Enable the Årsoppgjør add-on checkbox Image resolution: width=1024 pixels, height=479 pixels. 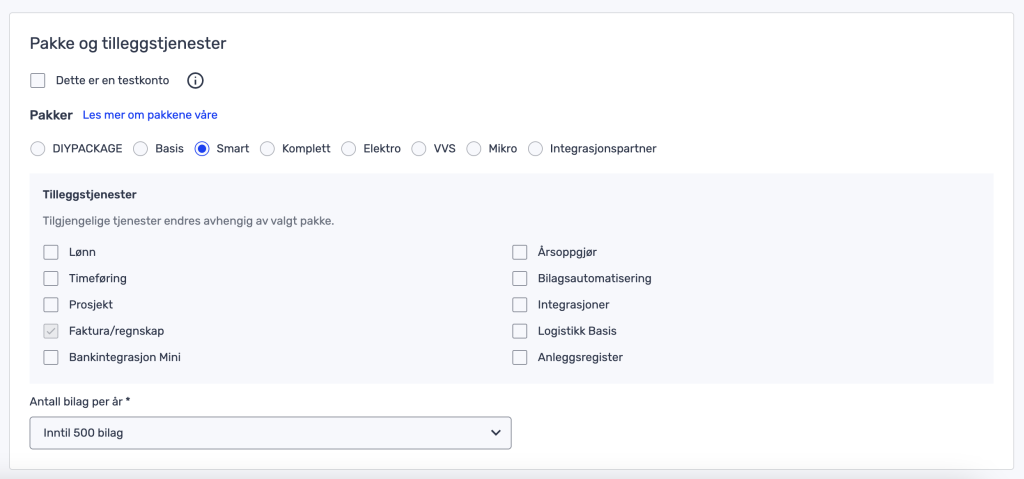[520, 252]
